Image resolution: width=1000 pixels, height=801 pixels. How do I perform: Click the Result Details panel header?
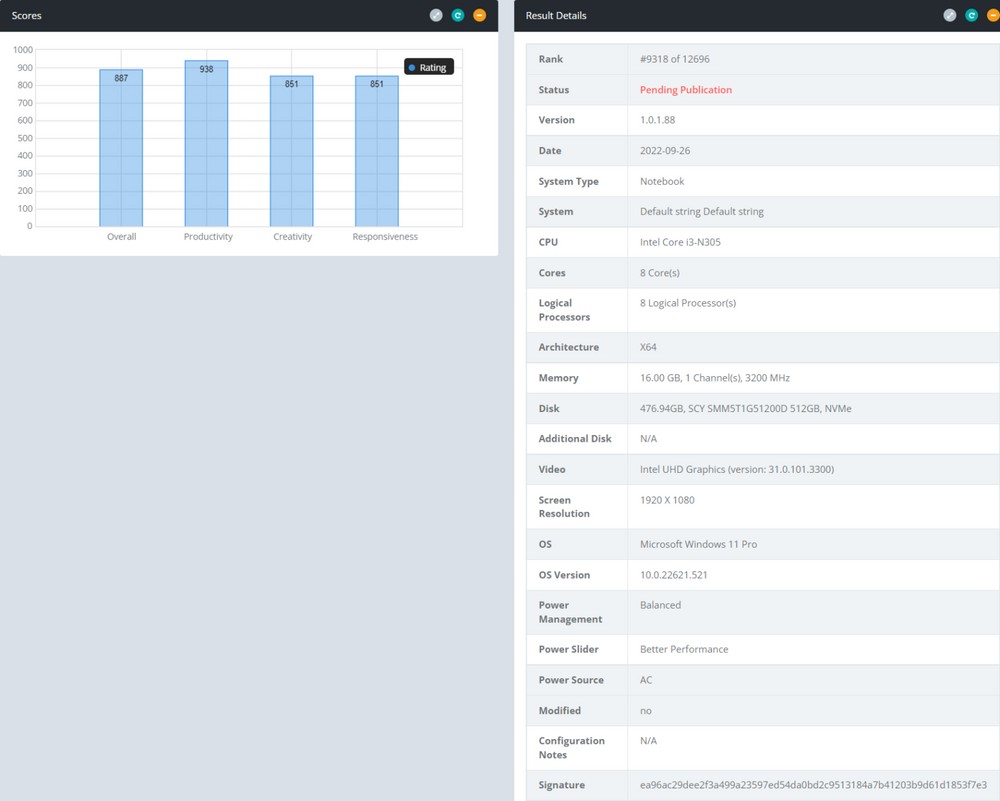pos(556,16)
